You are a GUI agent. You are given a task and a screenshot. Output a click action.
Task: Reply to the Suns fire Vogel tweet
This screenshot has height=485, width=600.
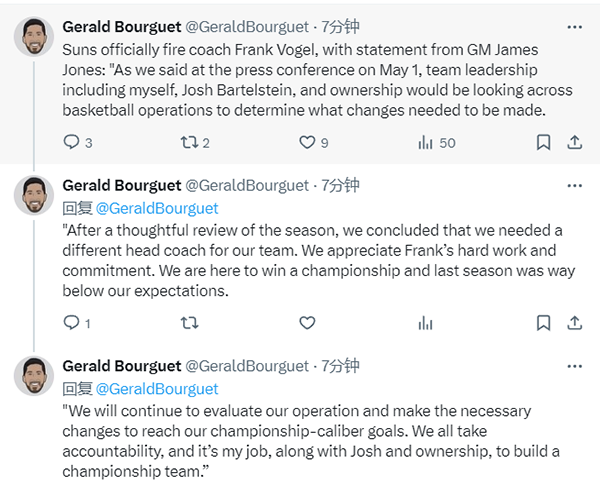tap(71, 142)
